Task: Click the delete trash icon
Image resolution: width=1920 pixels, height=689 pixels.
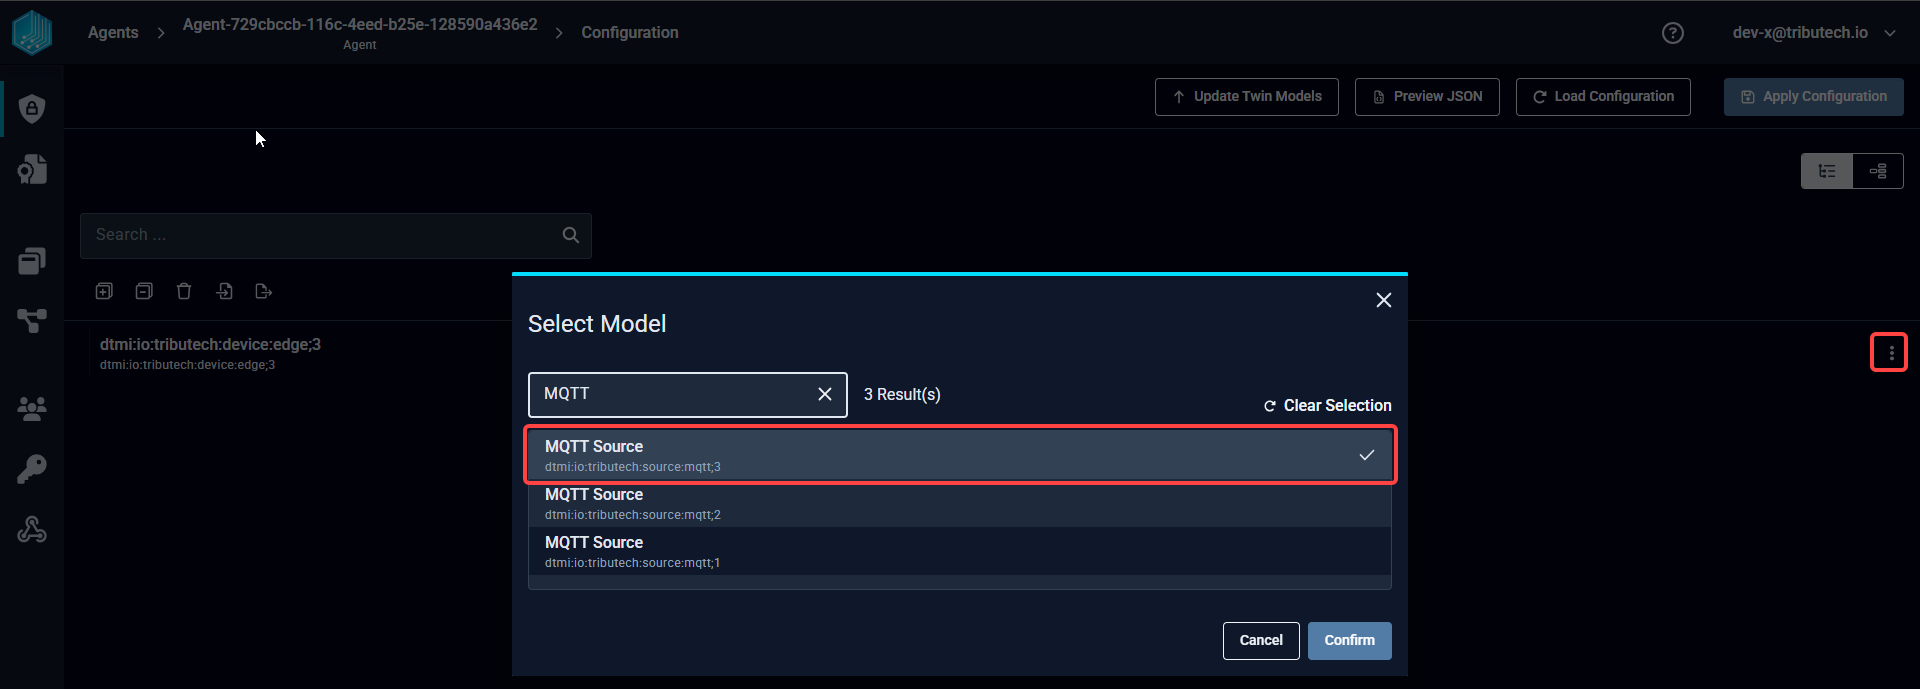Action: coord(184,291)
